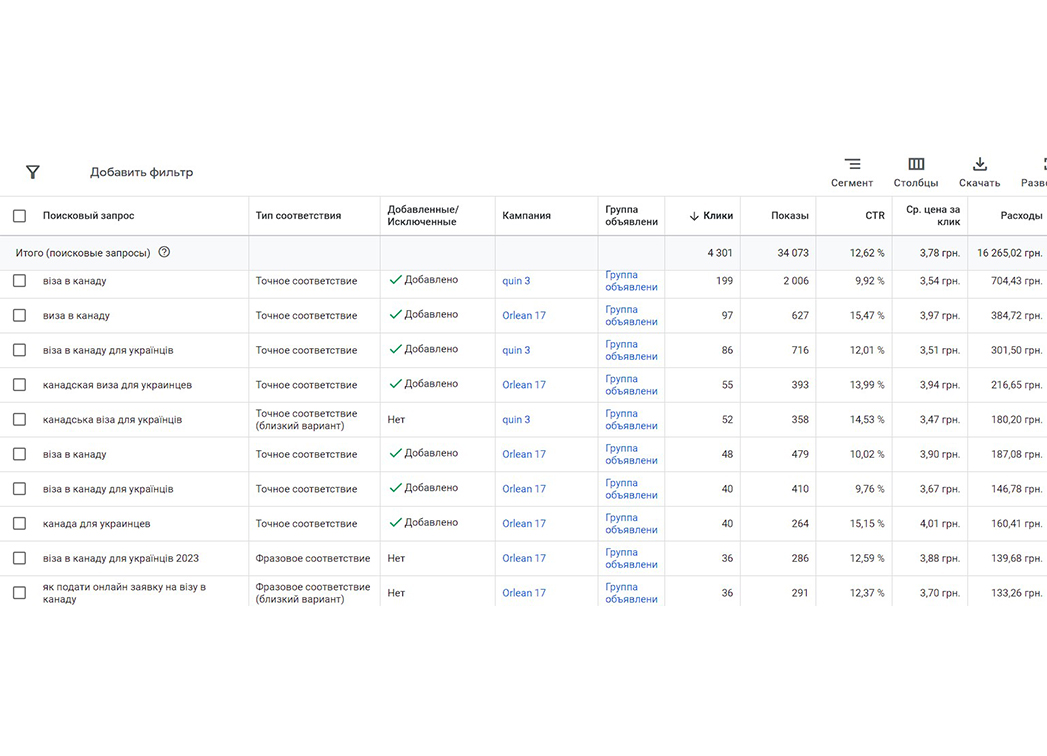The height and width of the screenshot is (756, 1047).
Task: Sort by Кампания column header
Action: pyautogui.click(x=526, y=216)
